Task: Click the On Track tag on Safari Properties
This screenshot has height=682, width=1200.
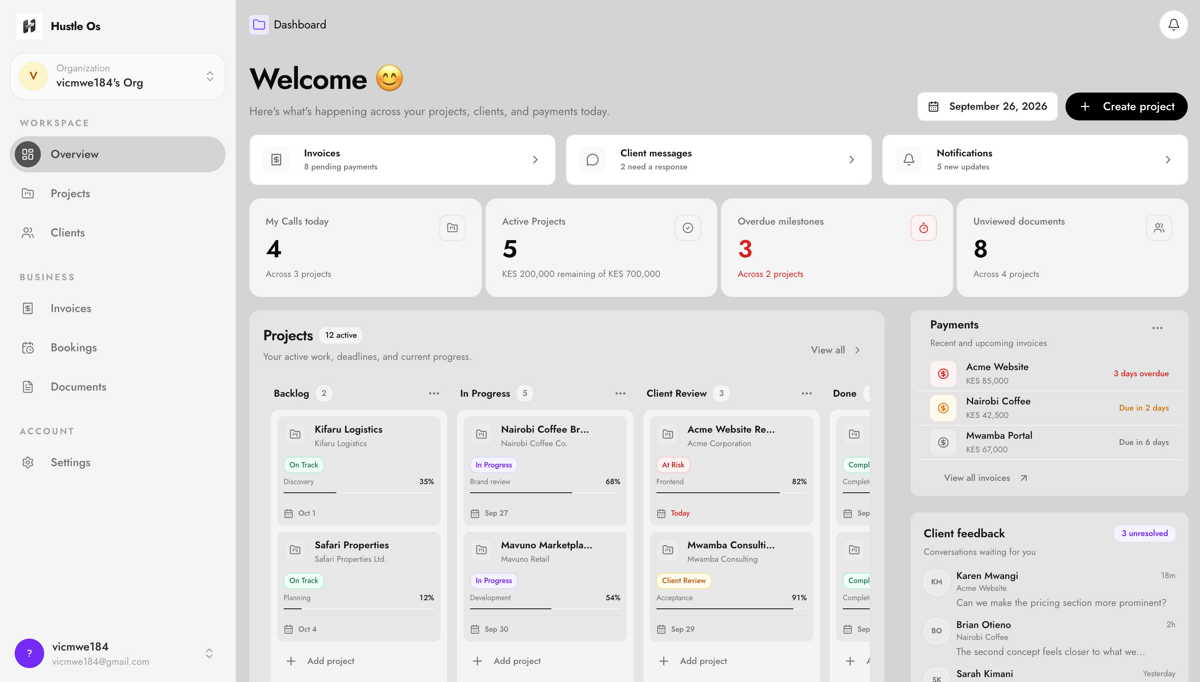Action: 304,581
